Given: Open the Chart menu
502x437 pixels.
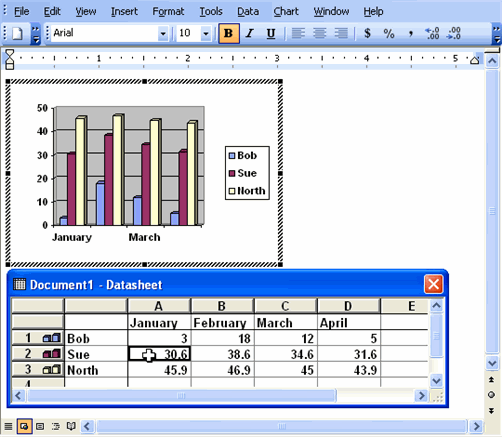Looking at the screenshot, I should 286,11.
